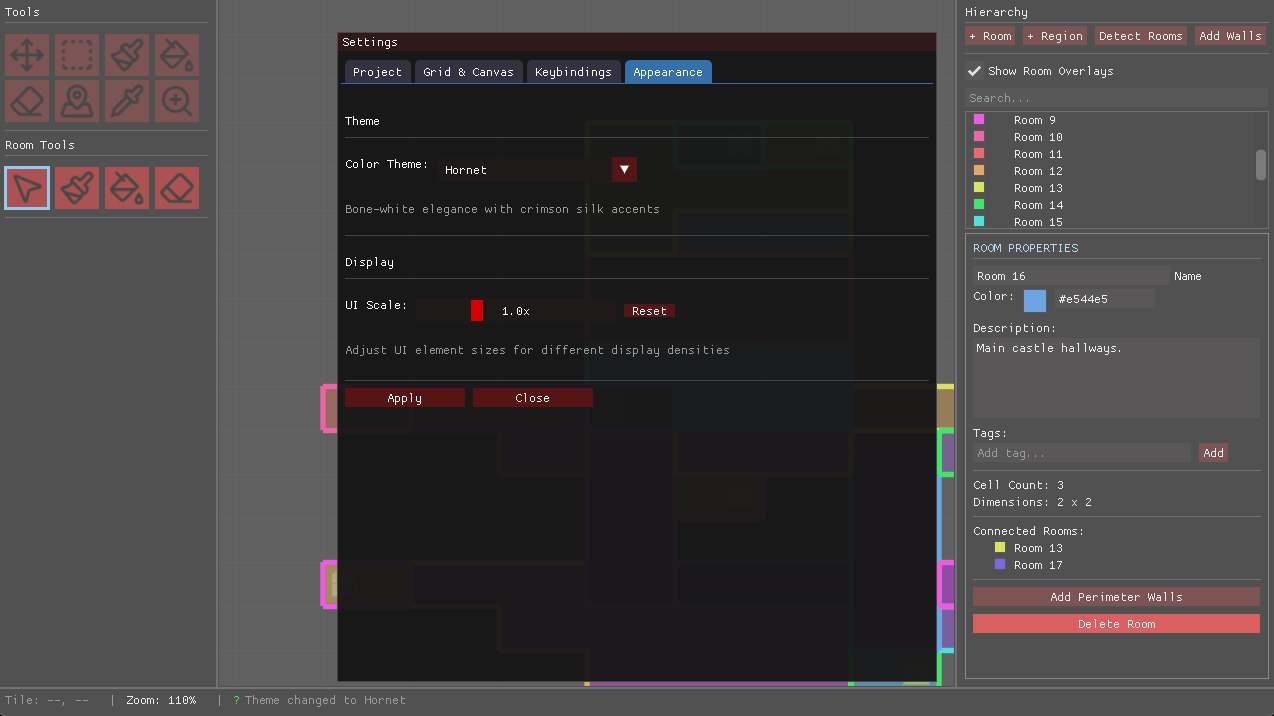Open the Color Theme dropdown arrow
Image resolution: width=1274 pixels, height=716 pixels.
pos(624,169)
